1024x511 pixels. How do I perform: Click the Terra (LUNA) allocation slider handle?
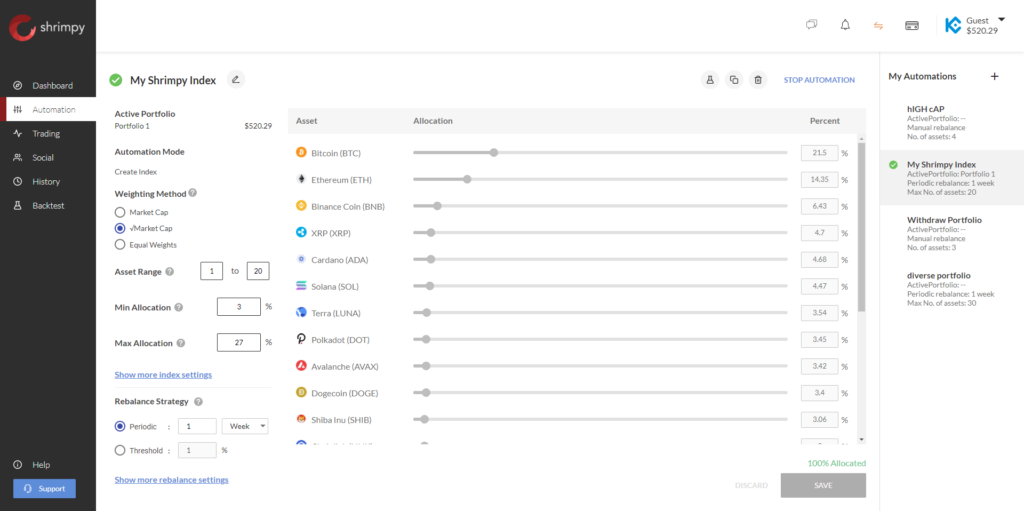click(426, 313)
